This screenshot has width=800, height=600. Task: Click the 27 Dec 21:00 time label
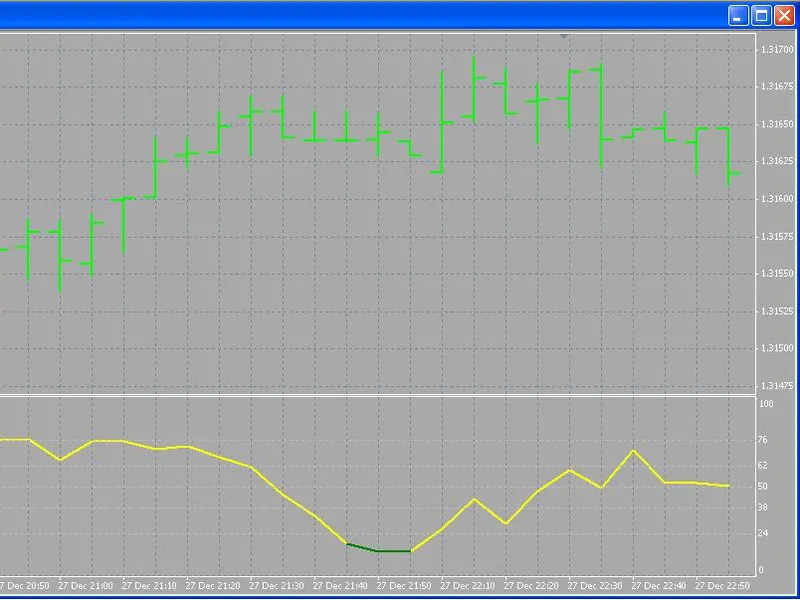85,586
